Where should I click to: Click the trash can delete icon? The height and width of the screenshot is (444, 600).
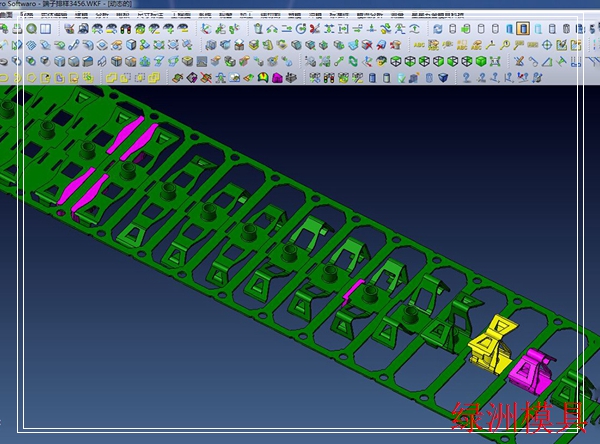pyautogui.click(x=258, y=29)
